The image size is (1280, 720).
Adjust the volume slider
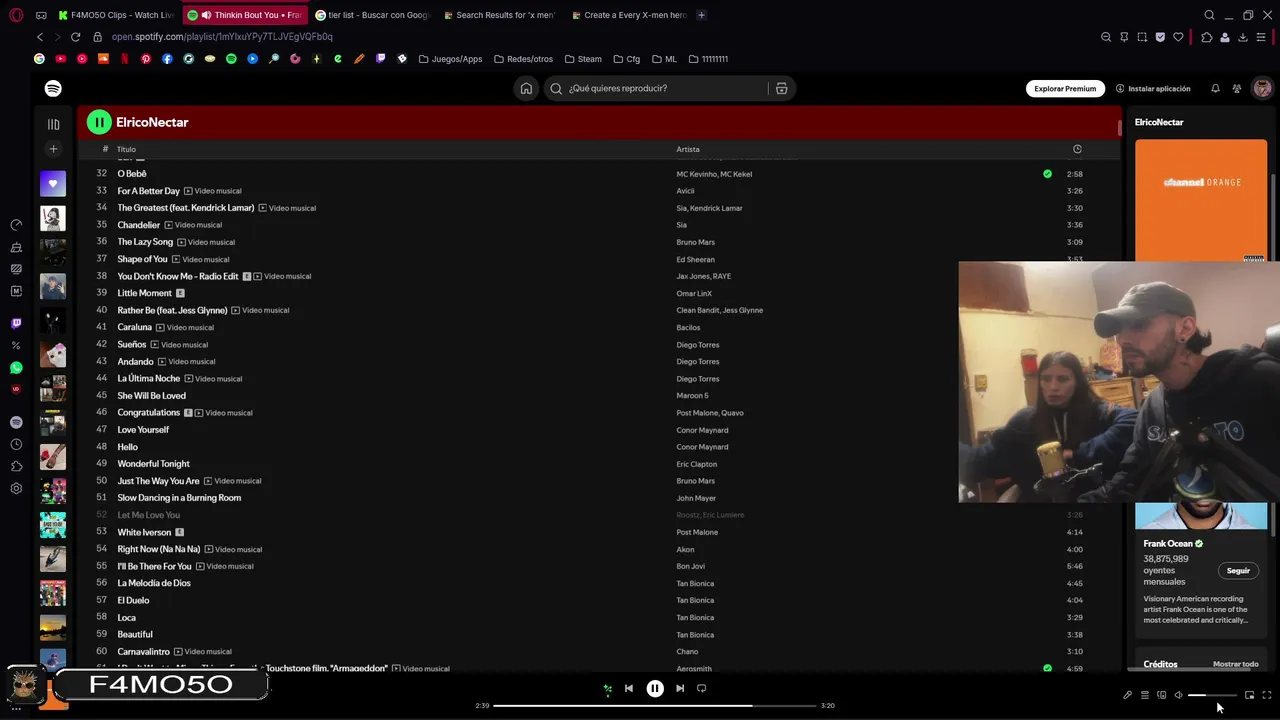click(1211, 695)
